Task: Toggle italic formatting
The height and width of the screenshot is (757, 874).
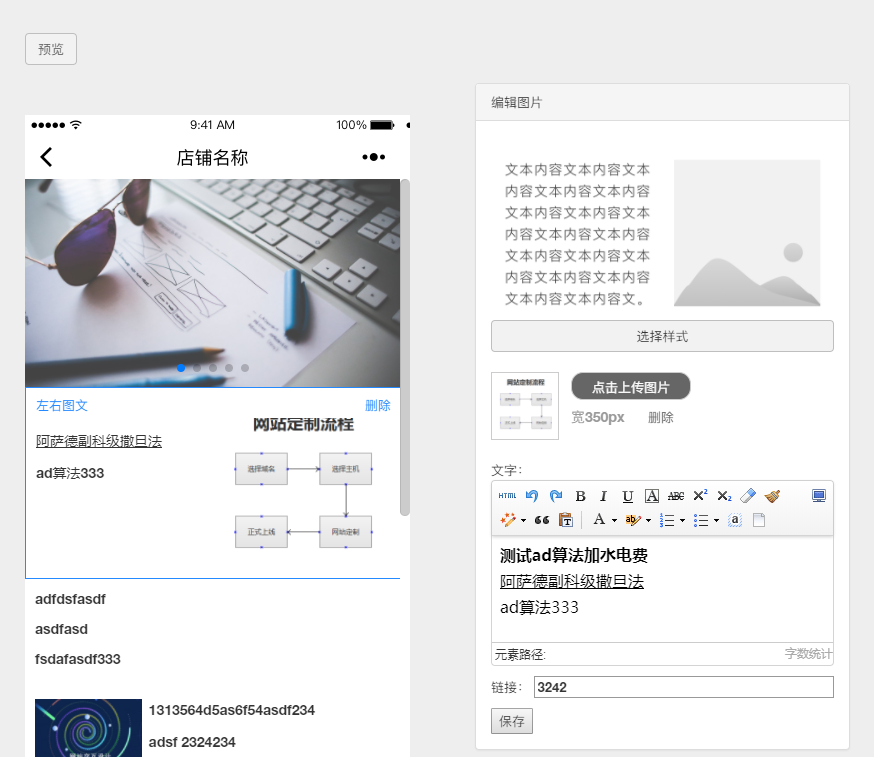Action: (x=603, y=496)
